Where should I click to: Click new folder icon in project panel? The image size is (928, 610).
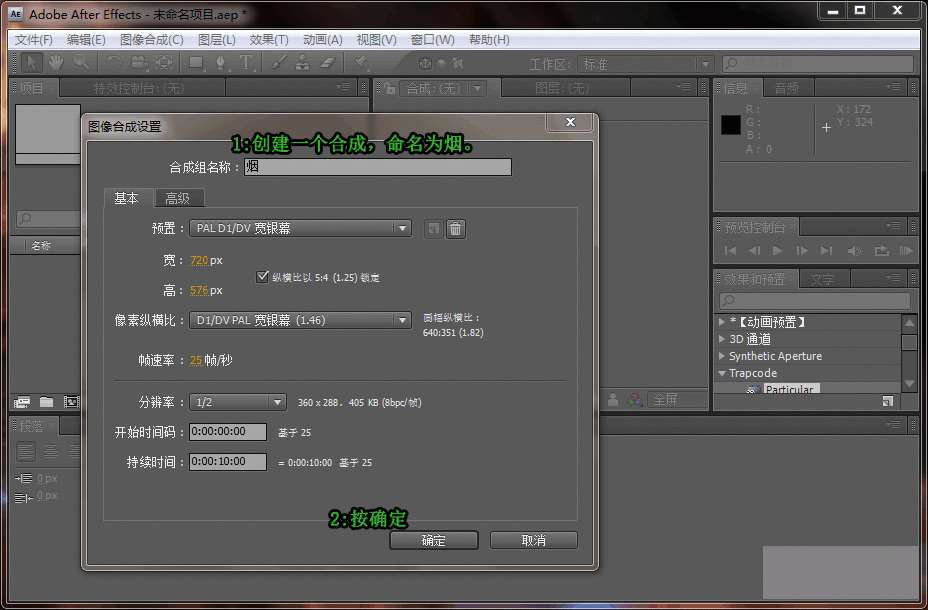click(46, 402)
